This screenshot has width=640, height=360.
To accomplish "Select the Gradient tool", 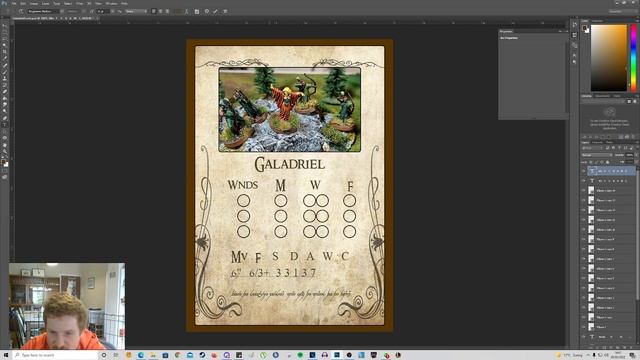I will 5,98.
